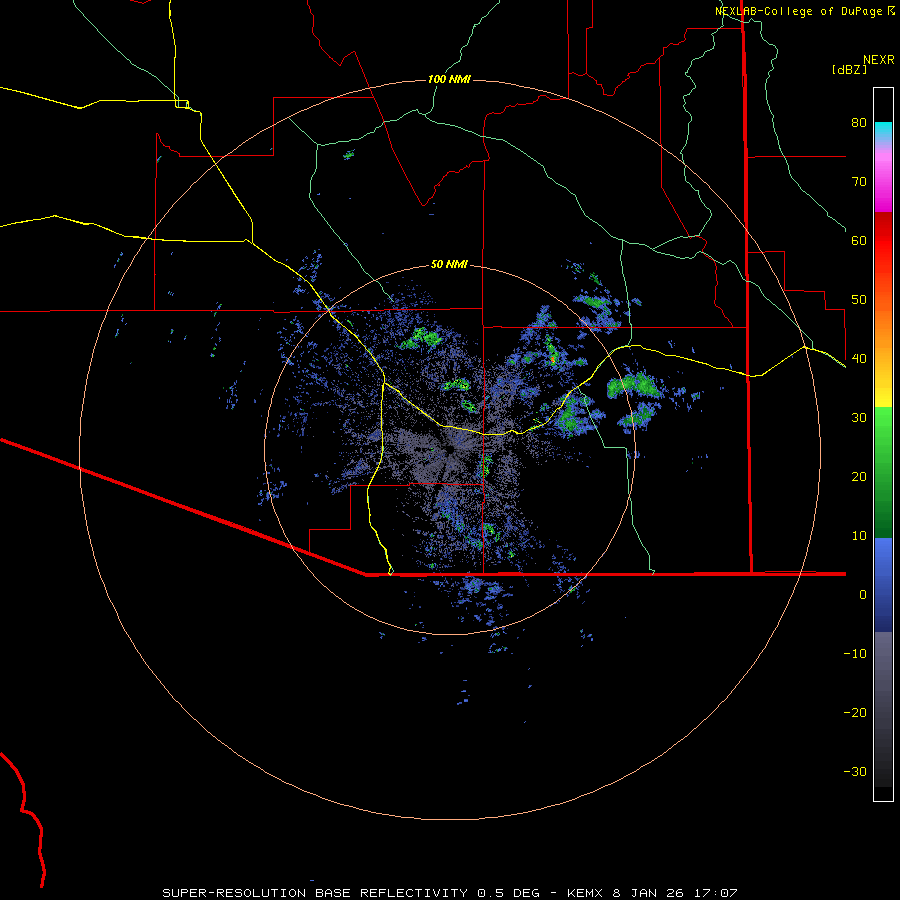This screenshot has height=900, width=900.
Task: Click the -30 value on the dBZ scale
Action: [x=855, y=772]
